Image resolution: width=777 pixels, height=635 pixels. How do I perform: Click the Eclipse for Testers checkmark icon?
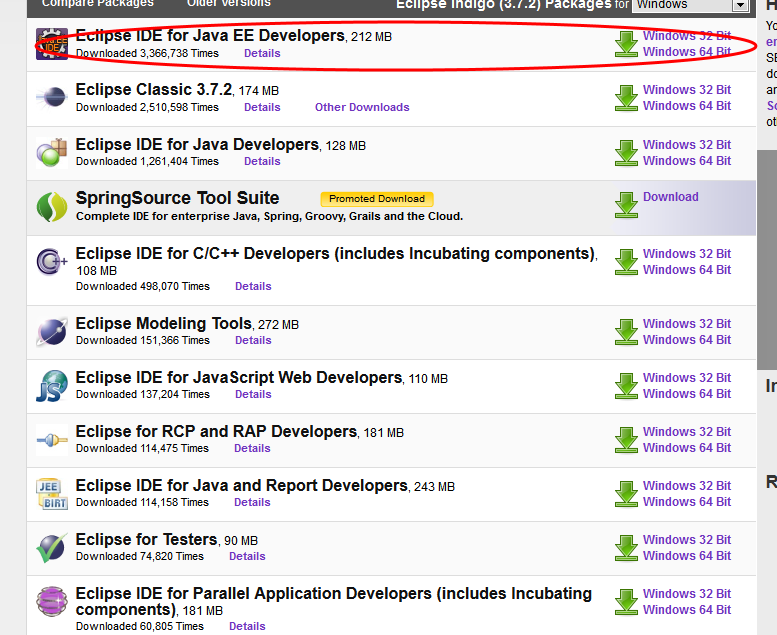52,548
